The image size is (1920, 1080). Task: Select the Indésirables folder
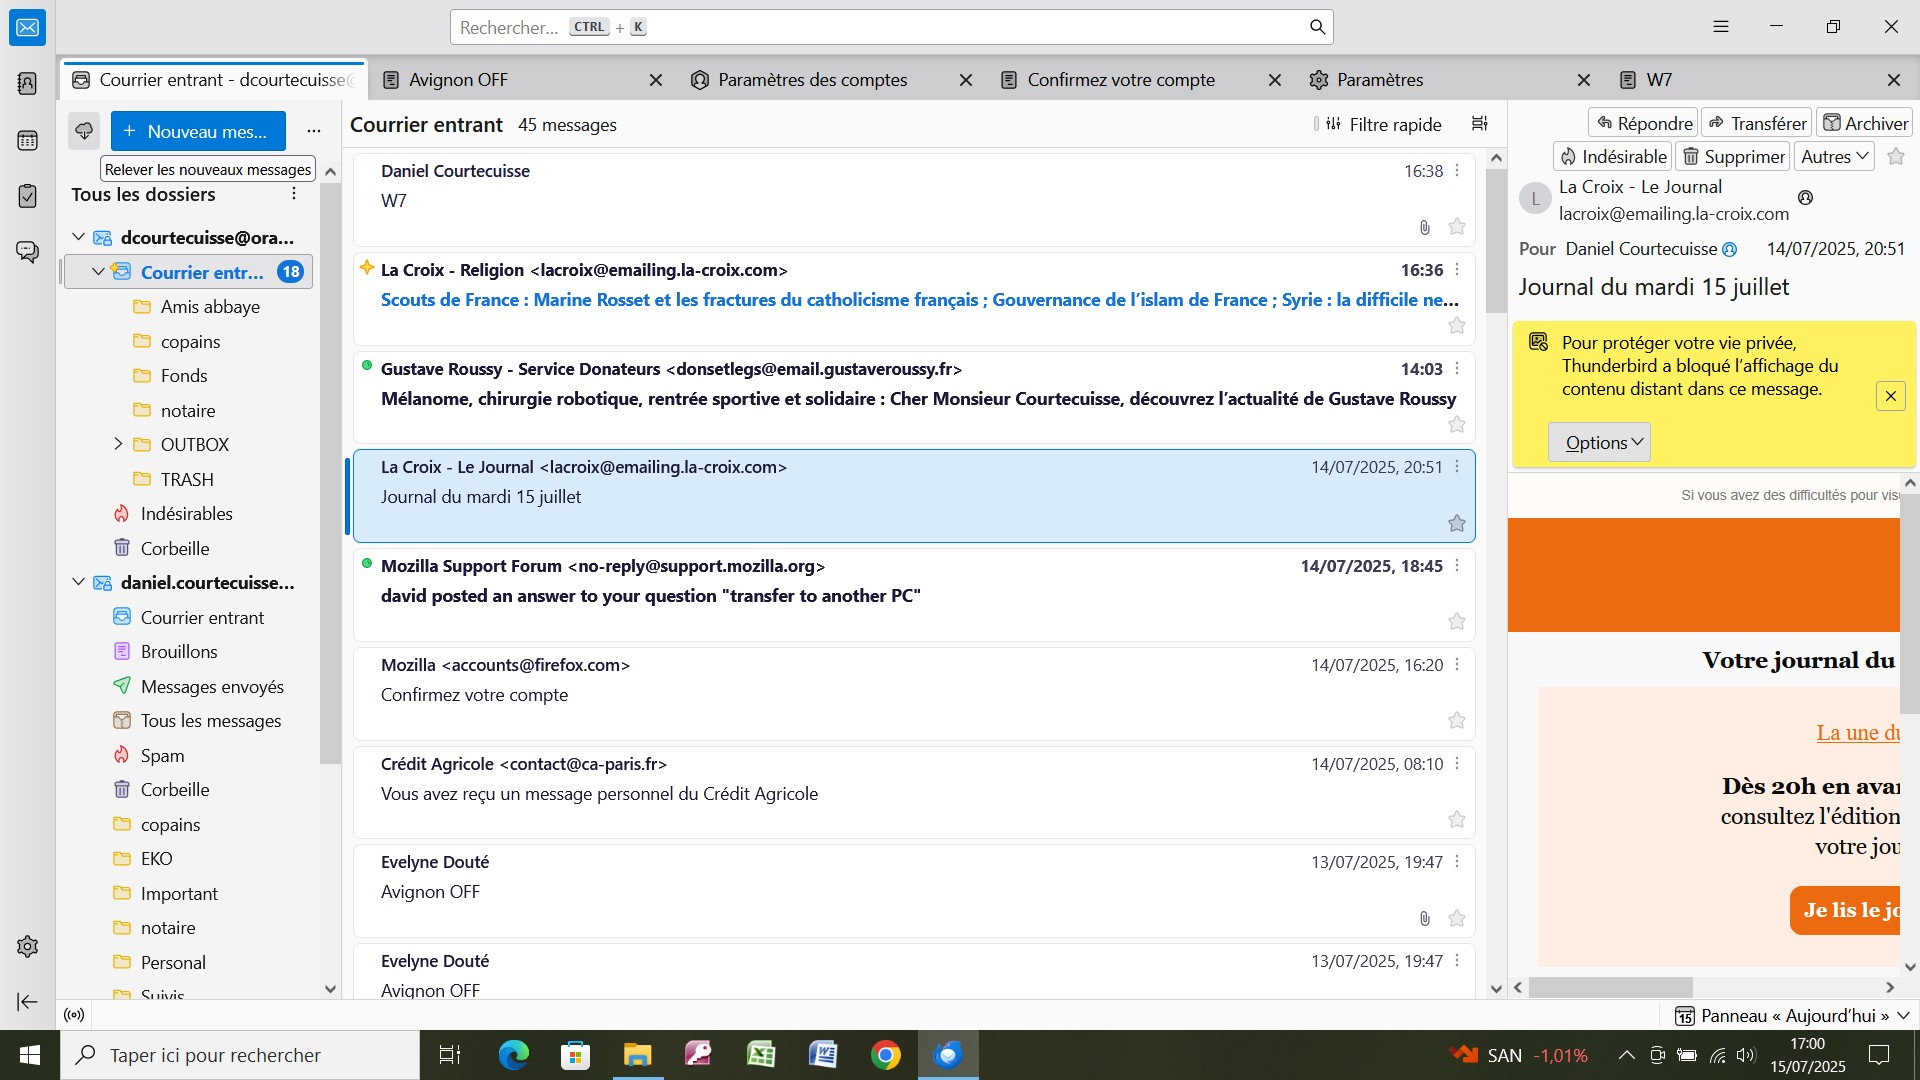[186, 514]
